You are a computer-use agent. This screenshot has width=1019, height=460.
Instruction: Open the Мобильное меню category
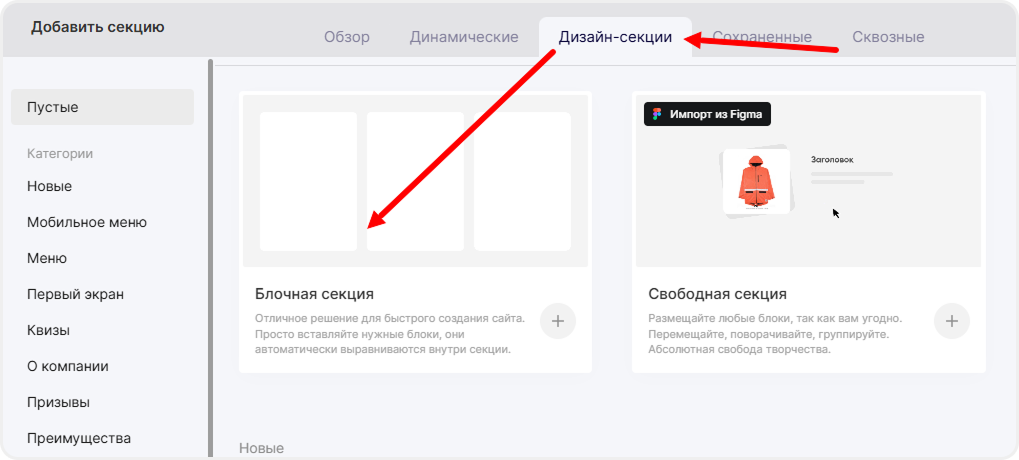pyautogui.click(x=87, y=222)
